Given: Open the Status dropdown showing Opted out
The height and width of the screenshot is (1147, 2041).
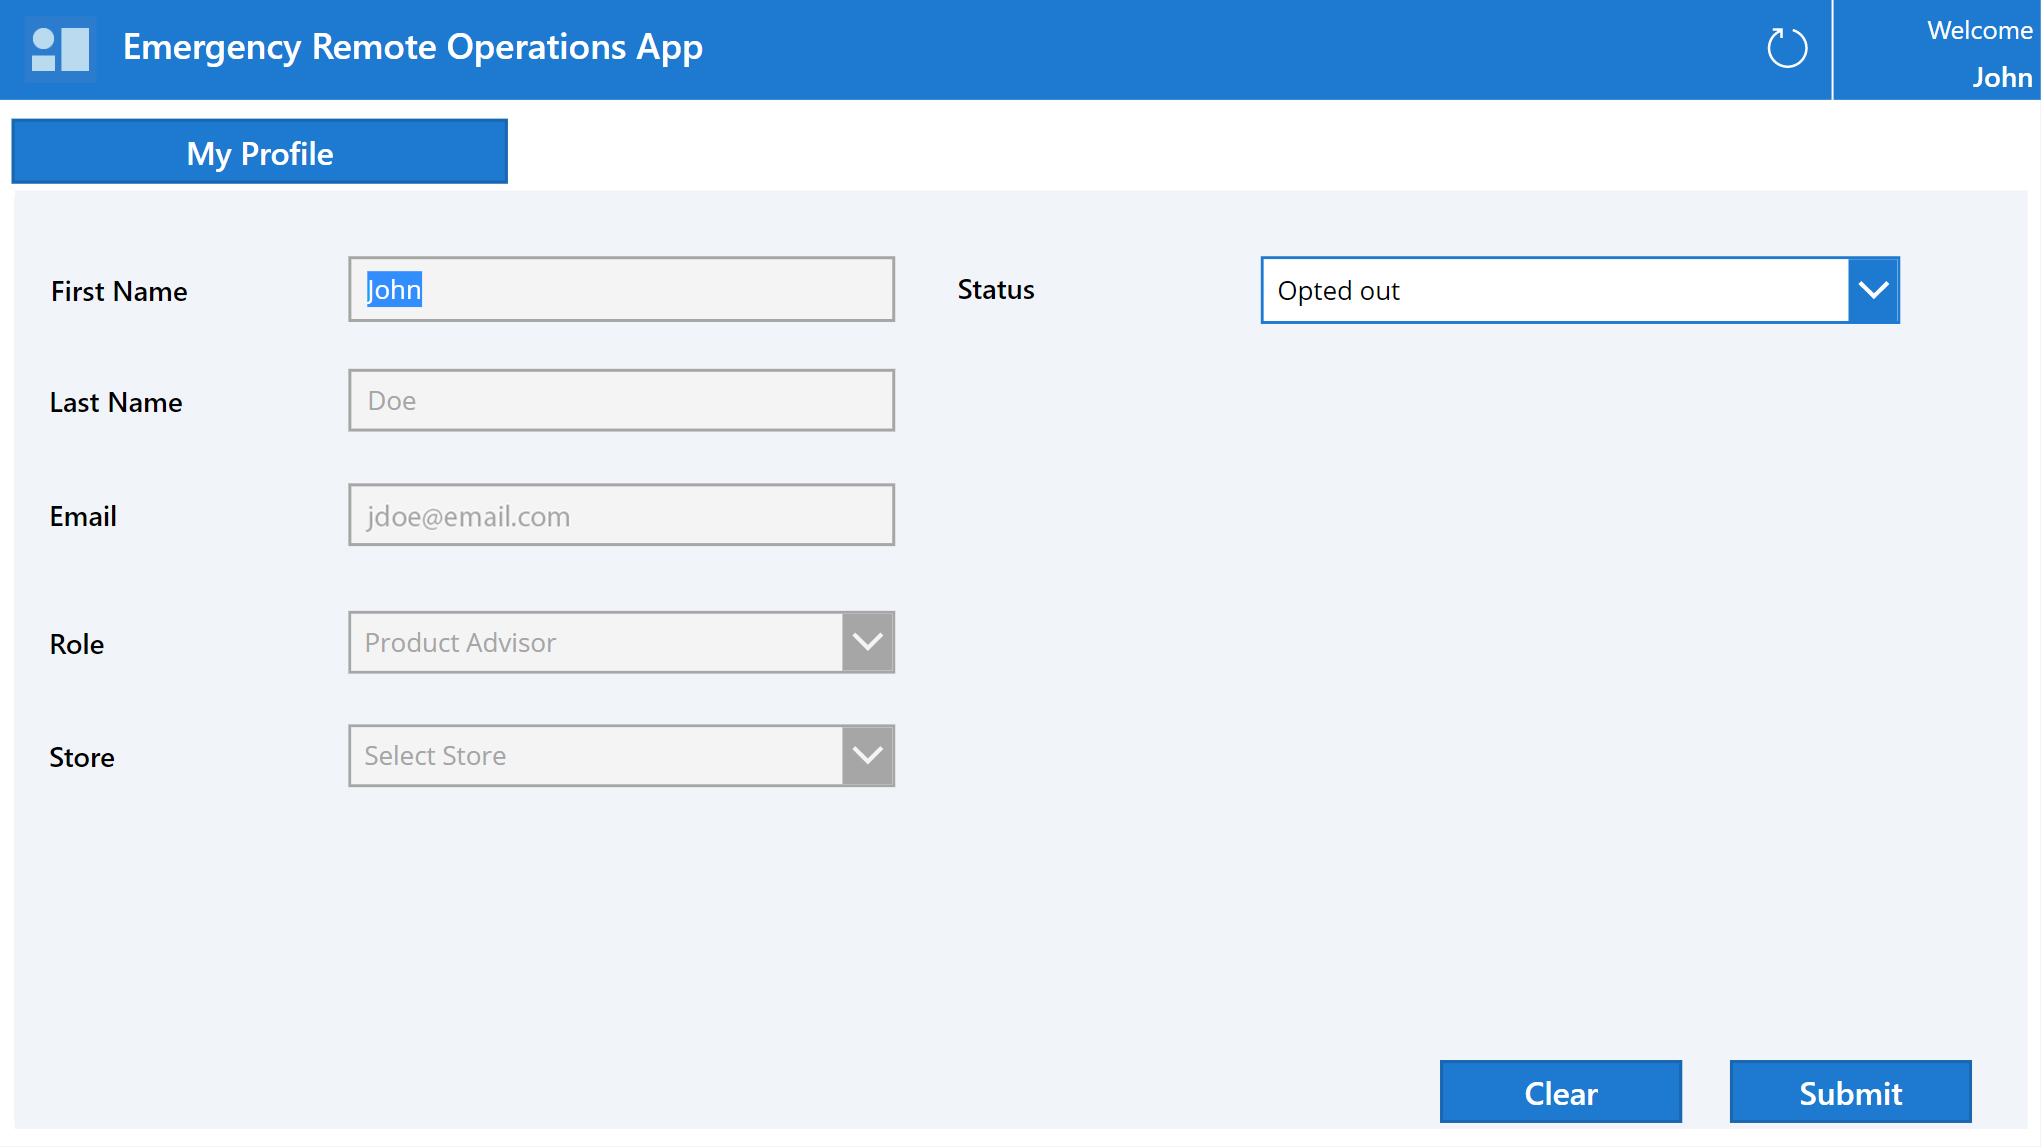Looking at the screenshot, I should tap(1580, 290).
